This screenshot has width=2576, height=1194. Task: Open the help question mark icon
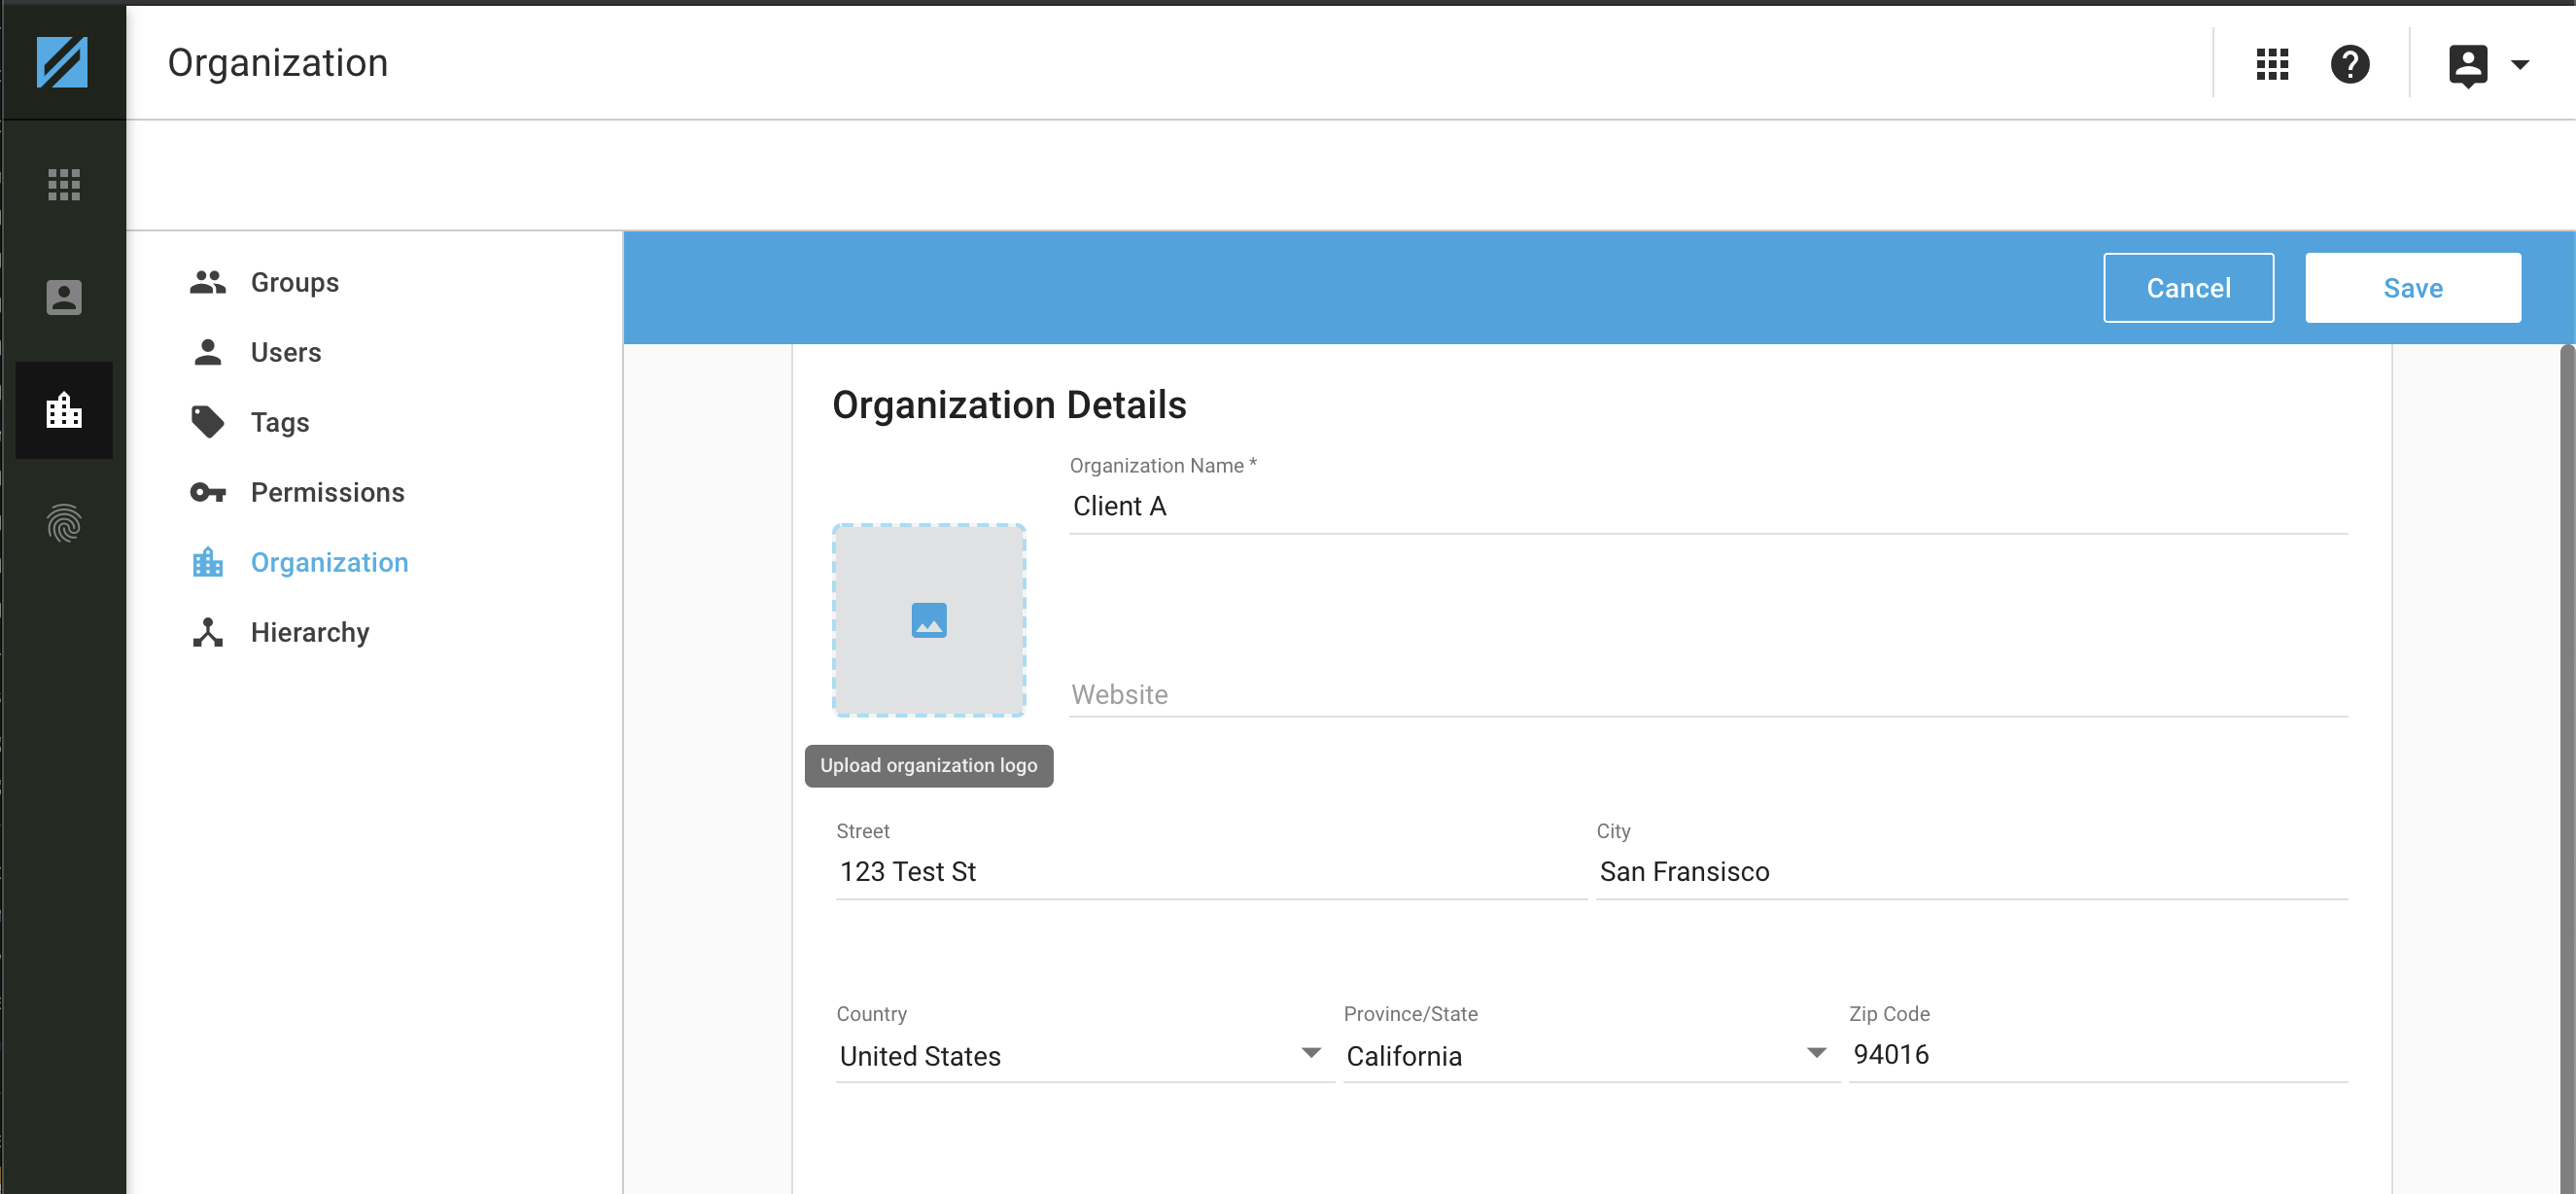click(2350, 64)
